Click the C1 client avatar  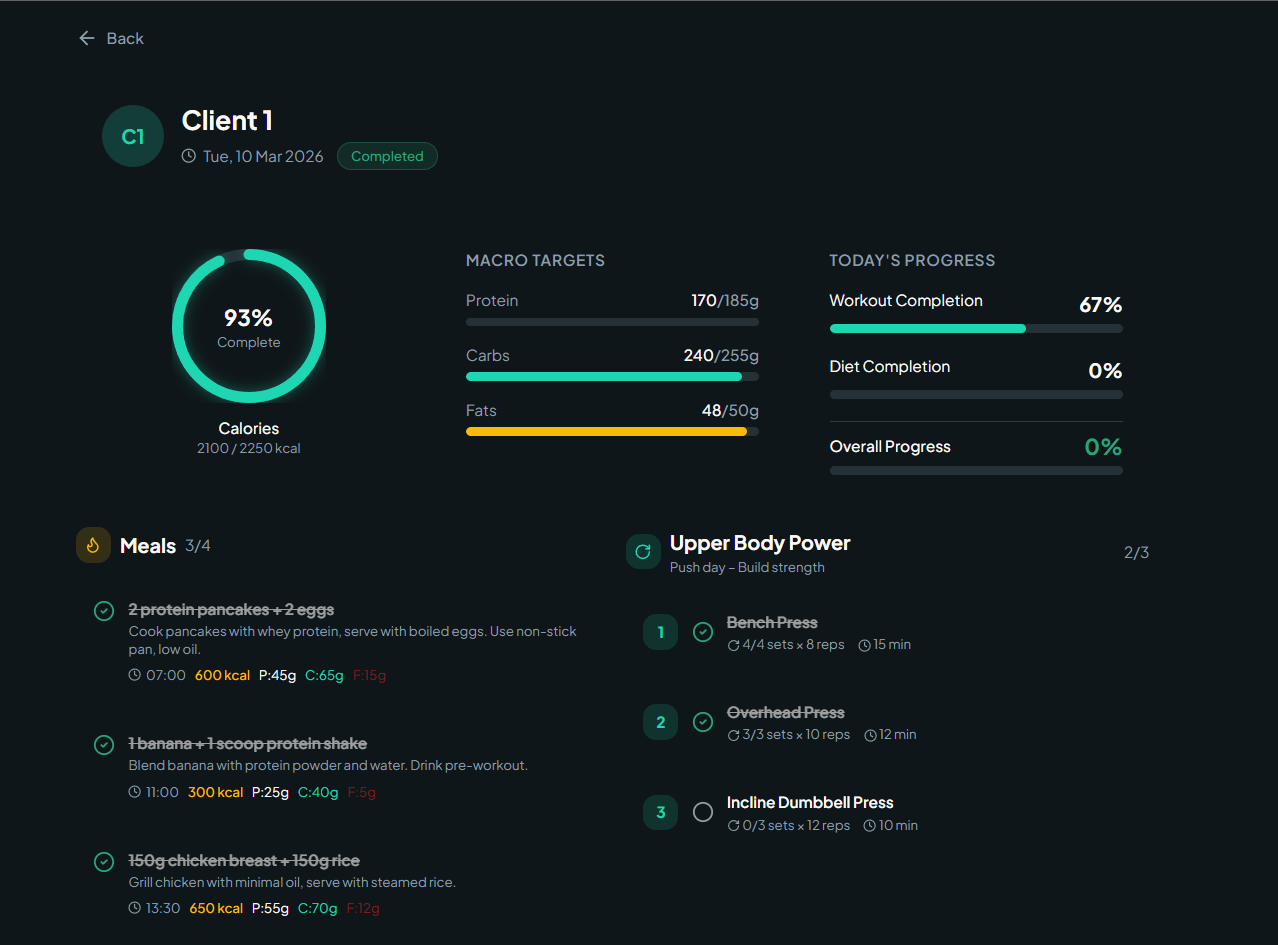(133, 136)
